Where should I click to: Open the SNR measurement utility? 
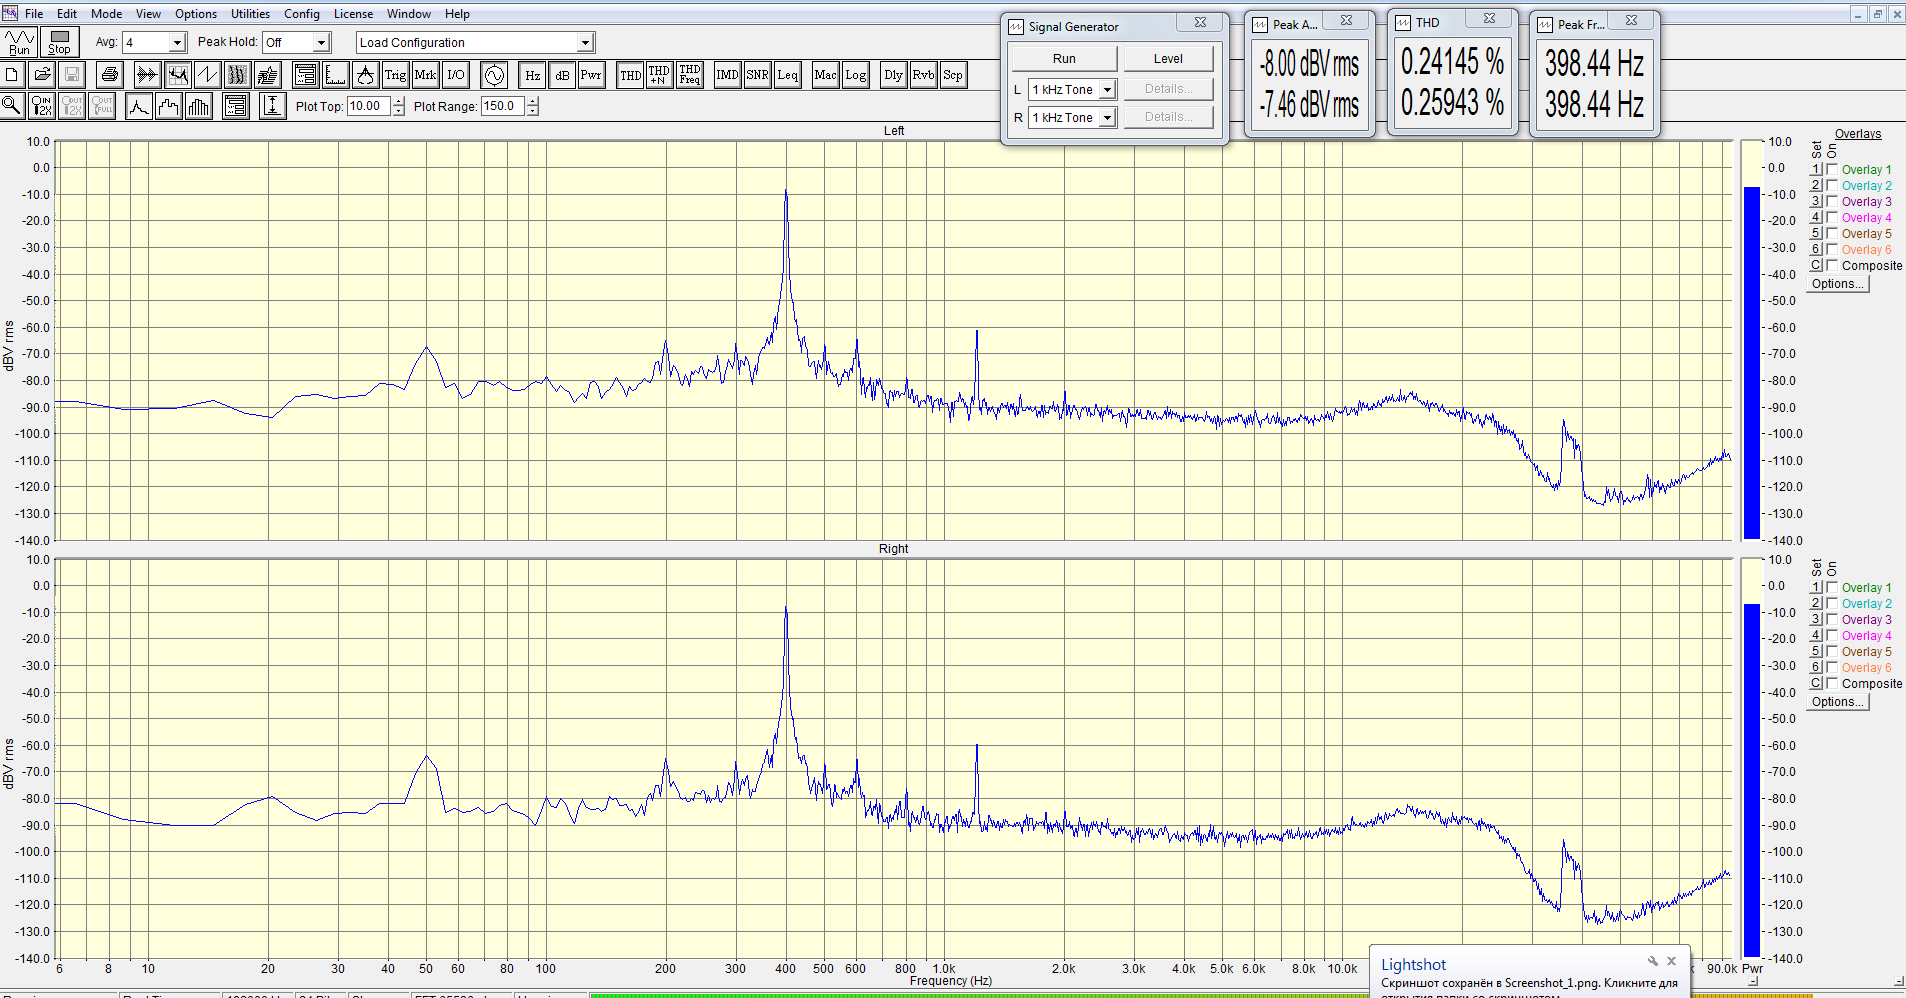point(757,75)
